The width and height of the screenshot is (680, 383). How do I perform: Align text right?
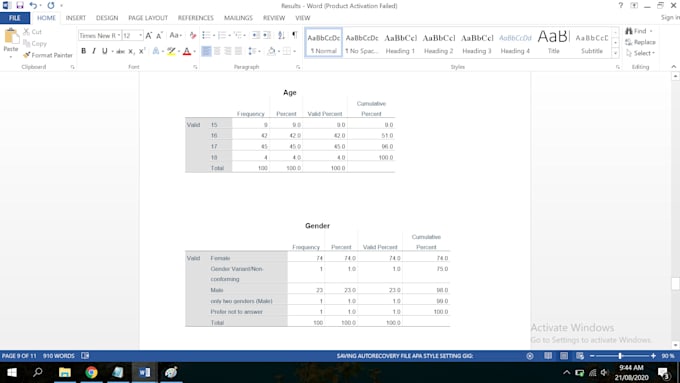228,51
